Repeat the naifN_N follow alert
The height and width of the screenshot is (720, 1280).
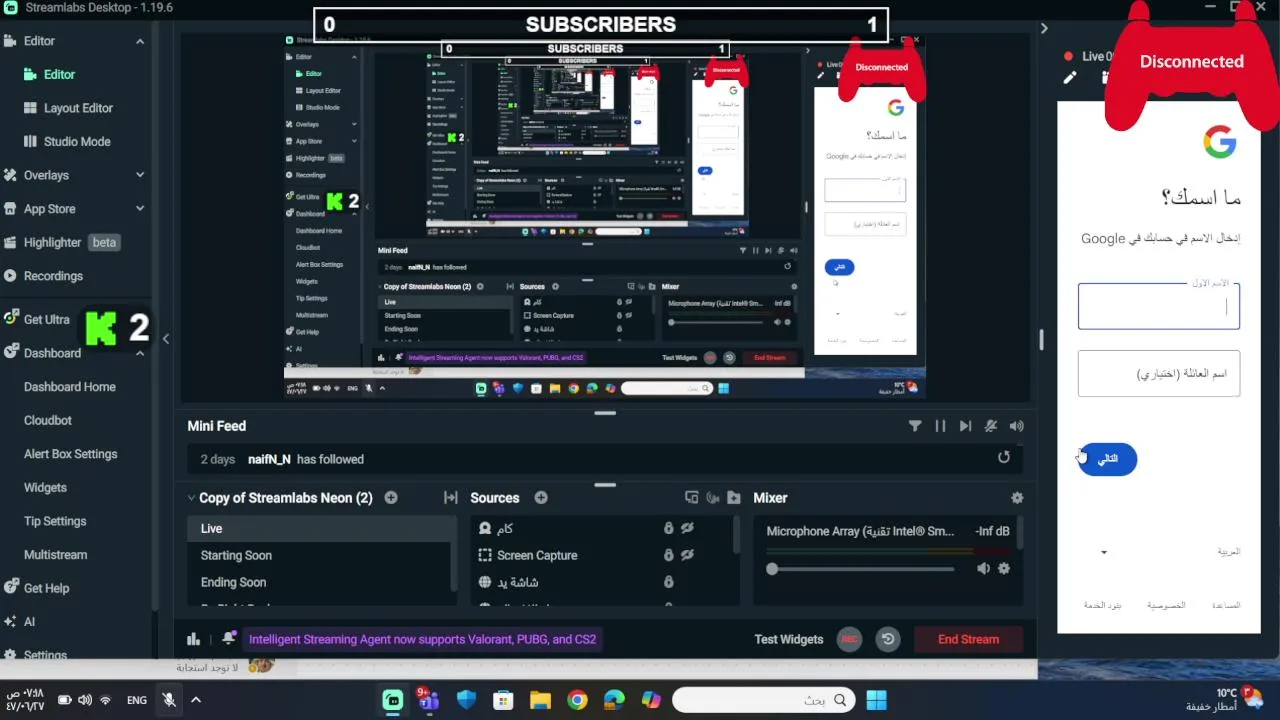pos(1004,457)
